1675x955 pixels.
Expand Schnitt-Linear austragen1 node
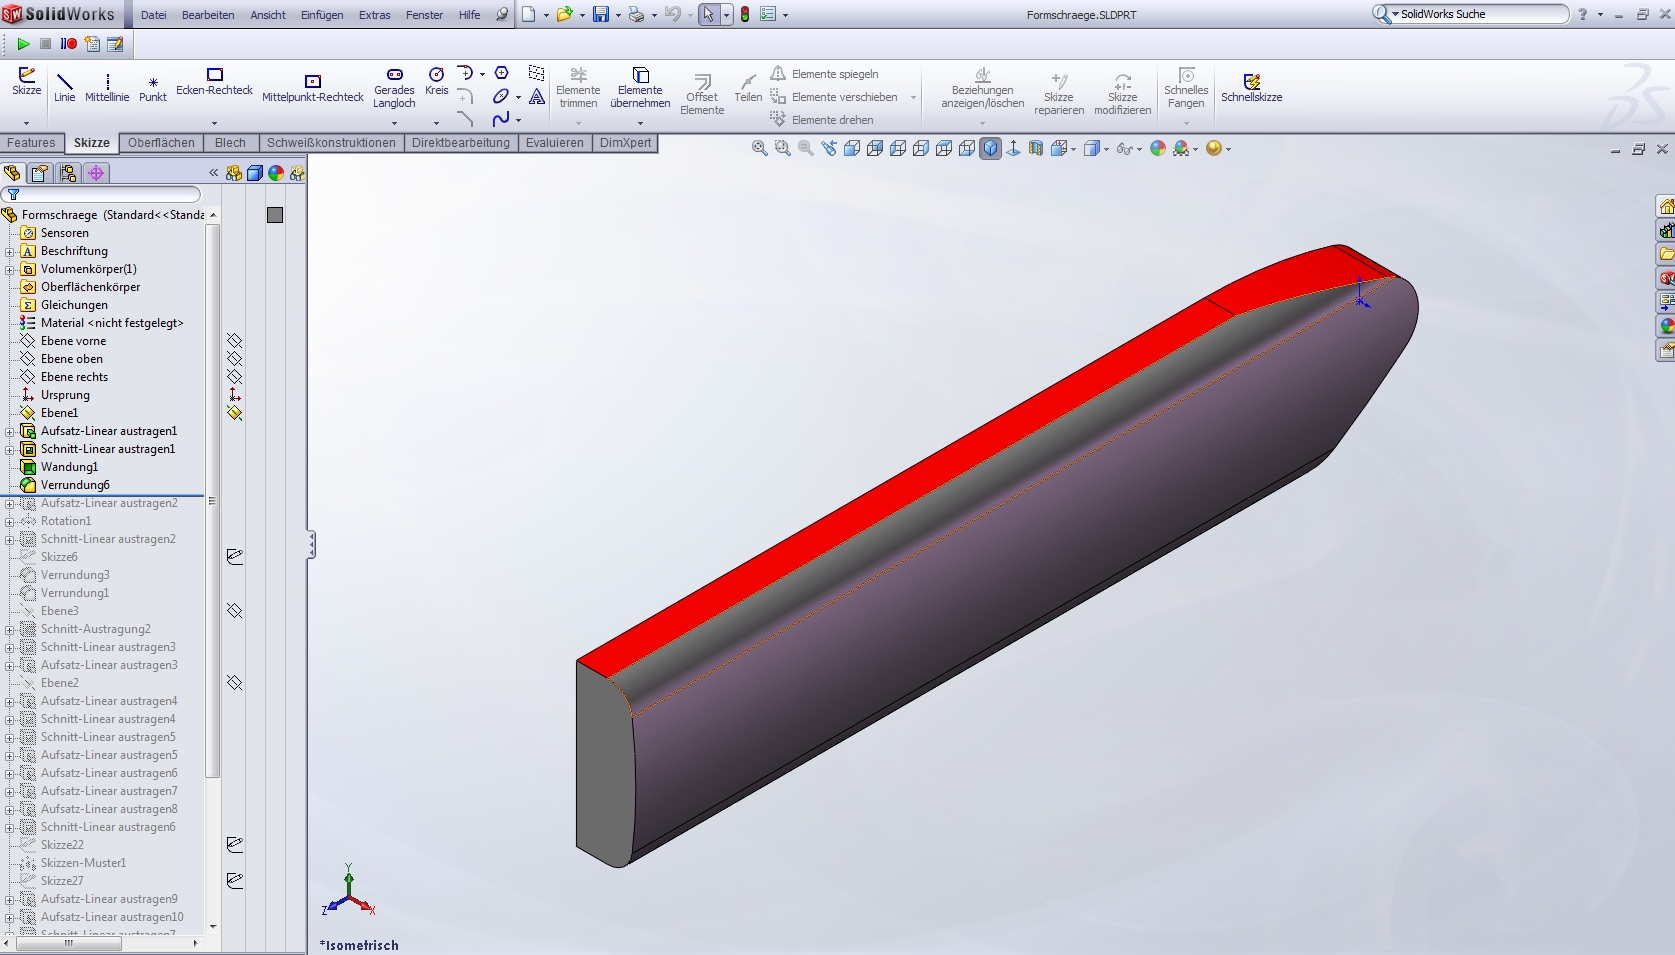tap(10, 449)
